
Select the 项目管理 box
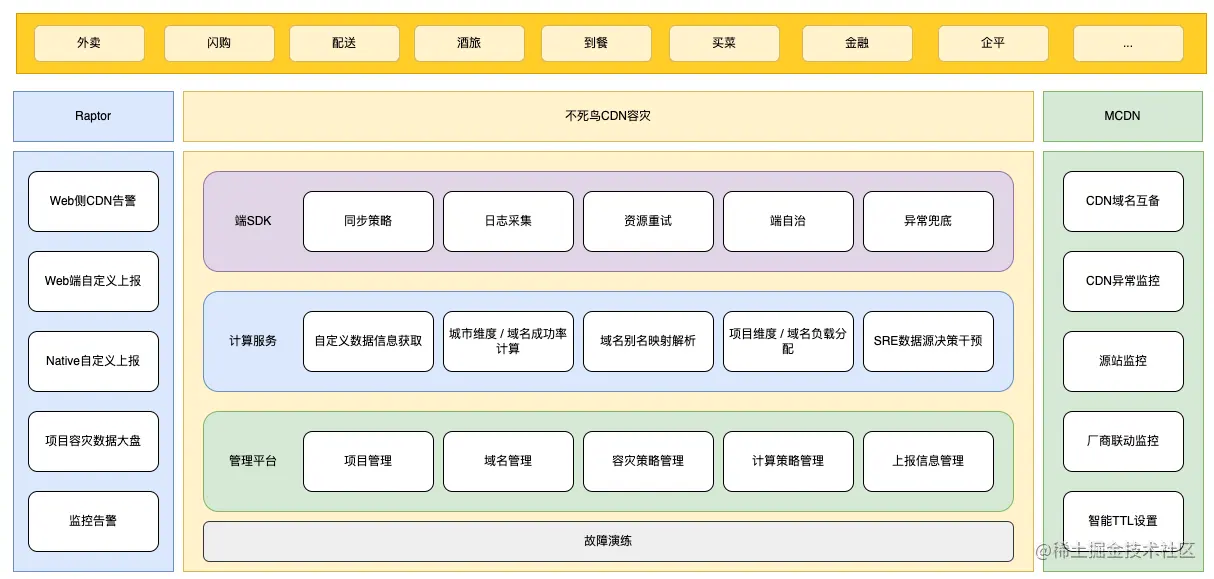(x=368, y=461)
